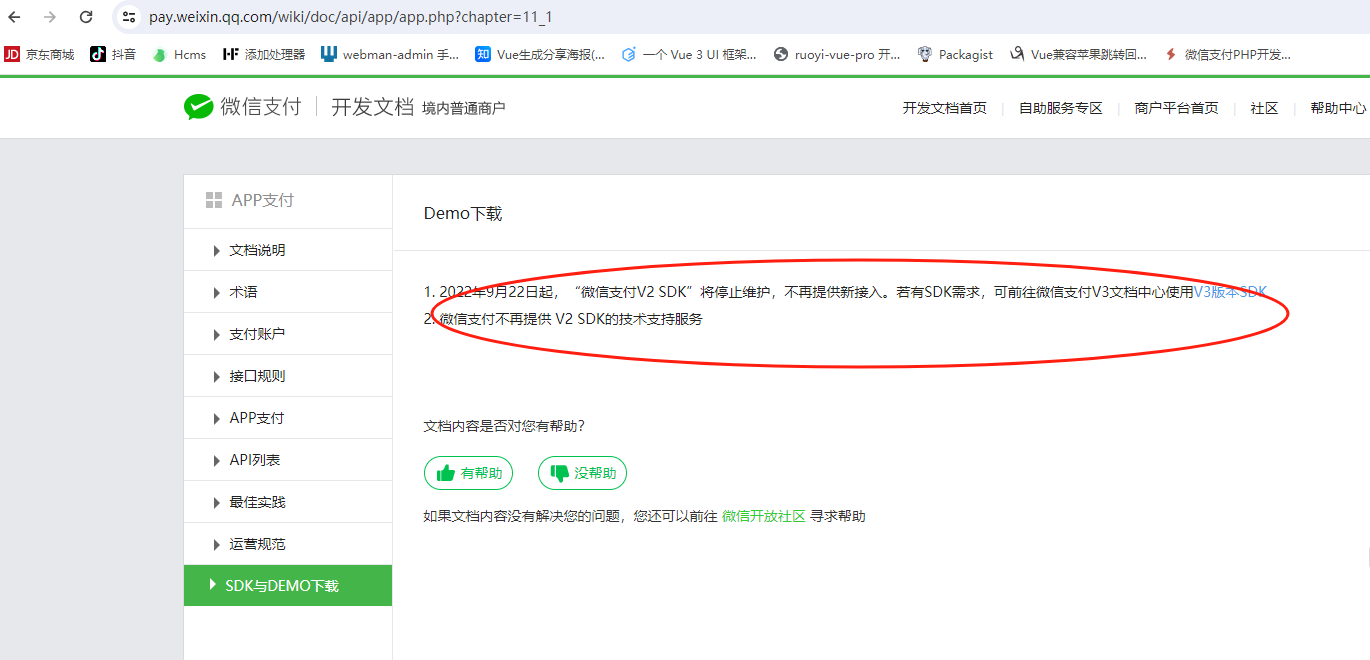Open site information icon in address bar
This screenshot has height=660, width=1370.
click(128, 17)
